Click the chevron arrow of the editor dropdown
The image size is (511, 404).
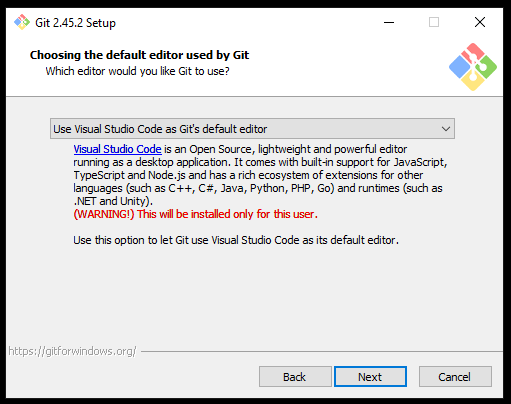[446, 129]
